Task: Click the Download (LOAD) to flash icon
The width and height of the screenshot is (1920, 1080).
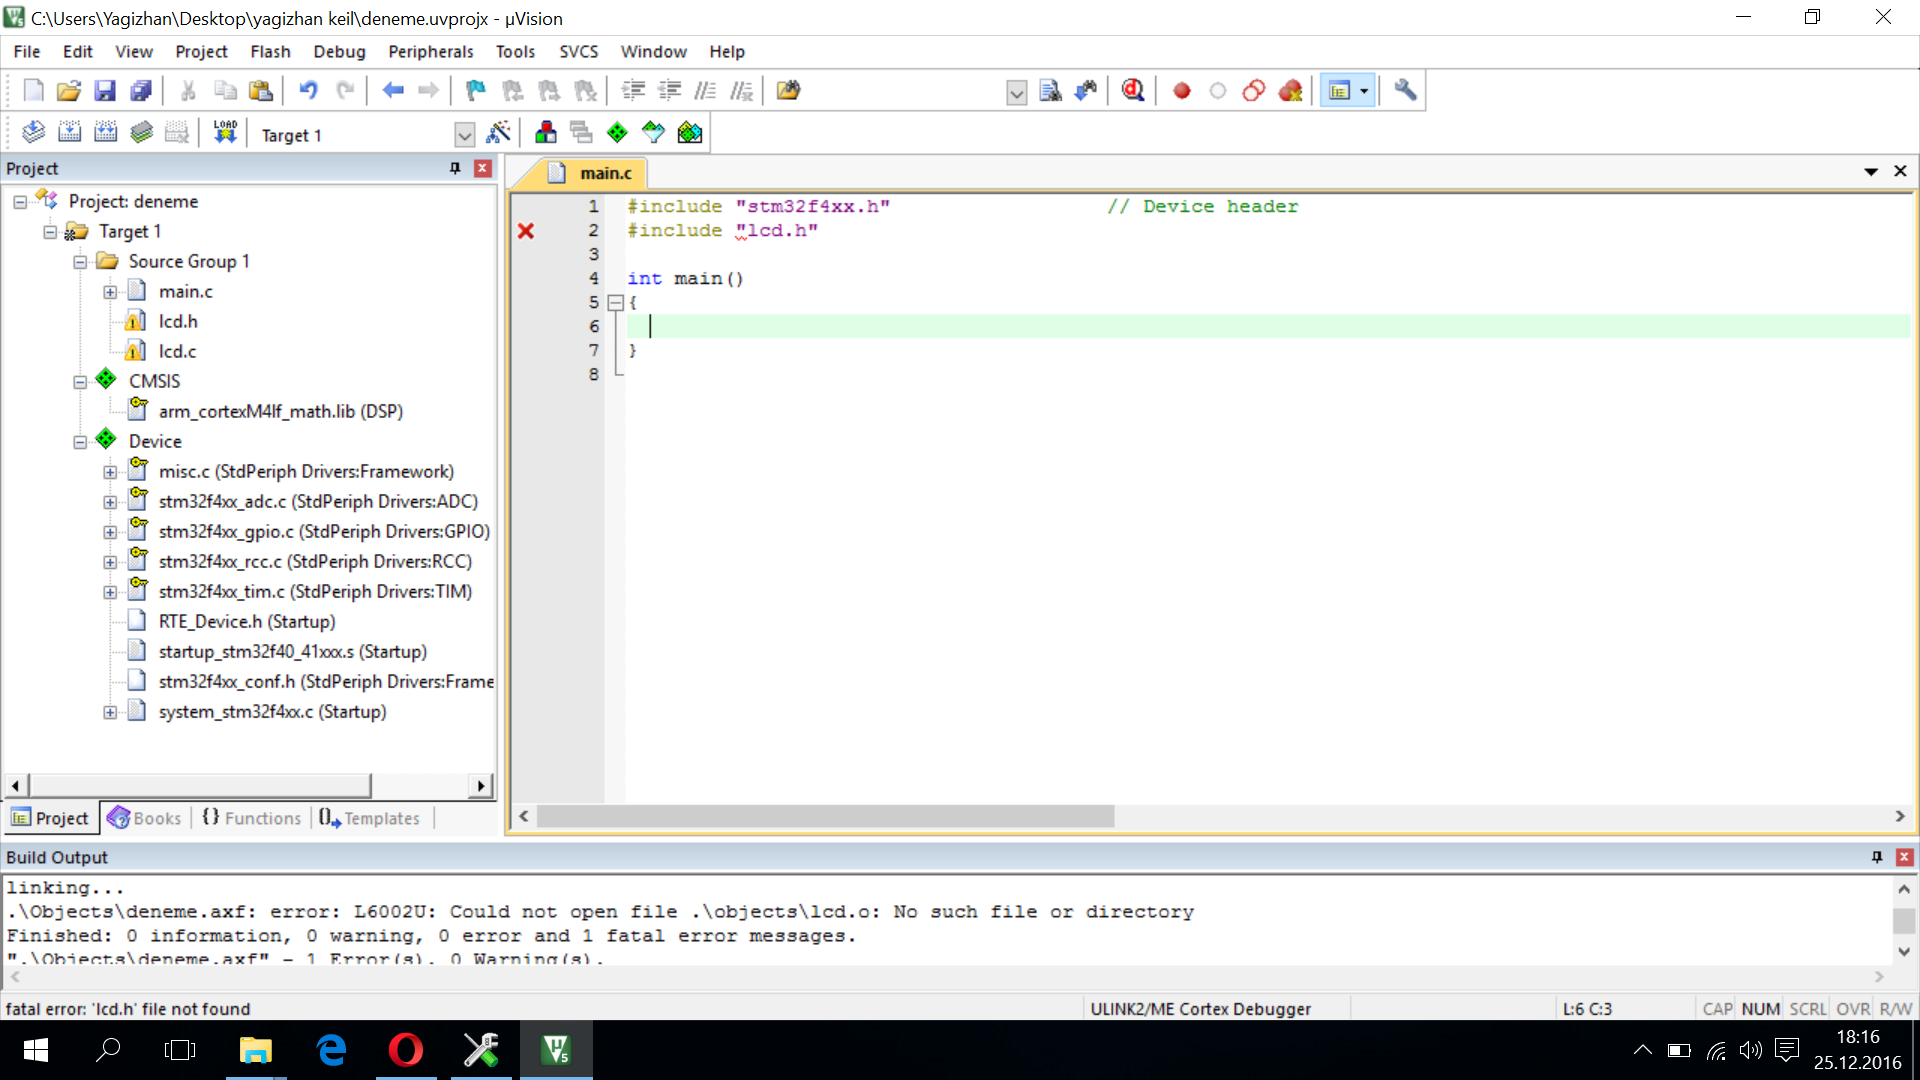Action: pyautogui.click(x=225, y=133)
